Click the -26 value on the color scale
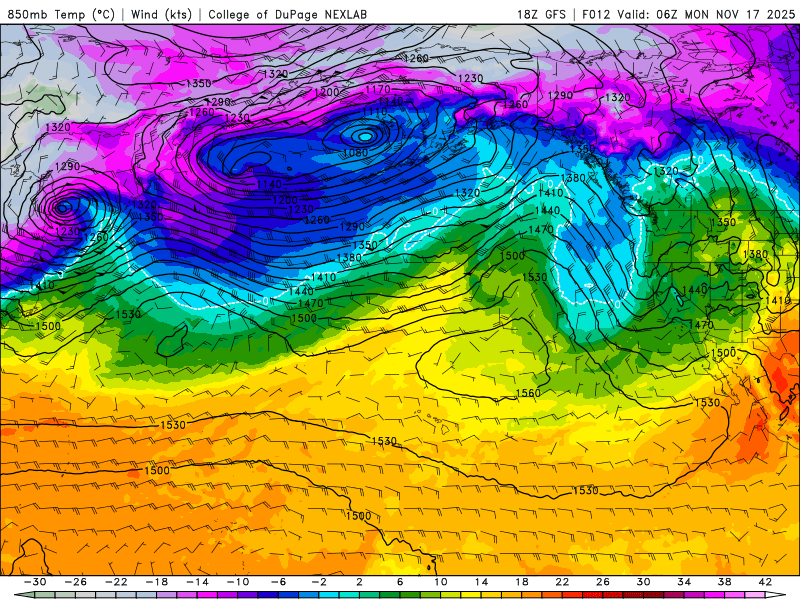Screen dimensions: 800x600 (76, 582)
